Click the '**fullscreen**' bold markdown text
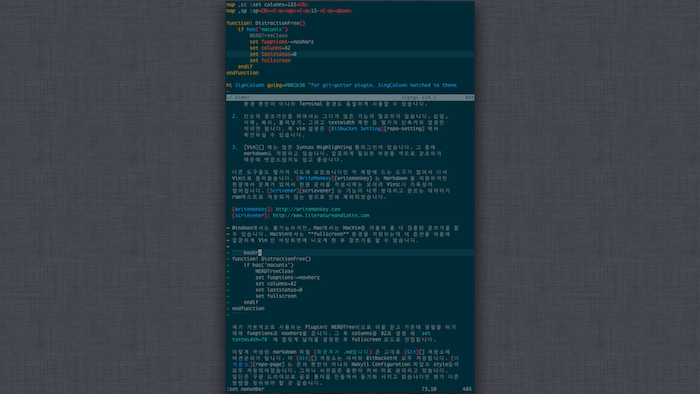700x394 pixels. coord(329,234)
